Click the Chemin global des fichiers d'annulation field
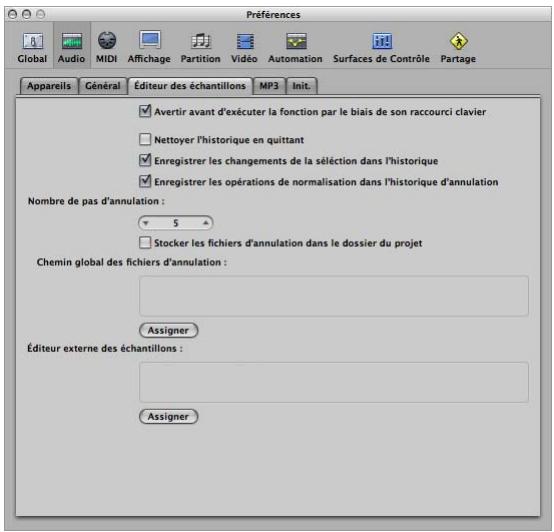 (334, 296)
